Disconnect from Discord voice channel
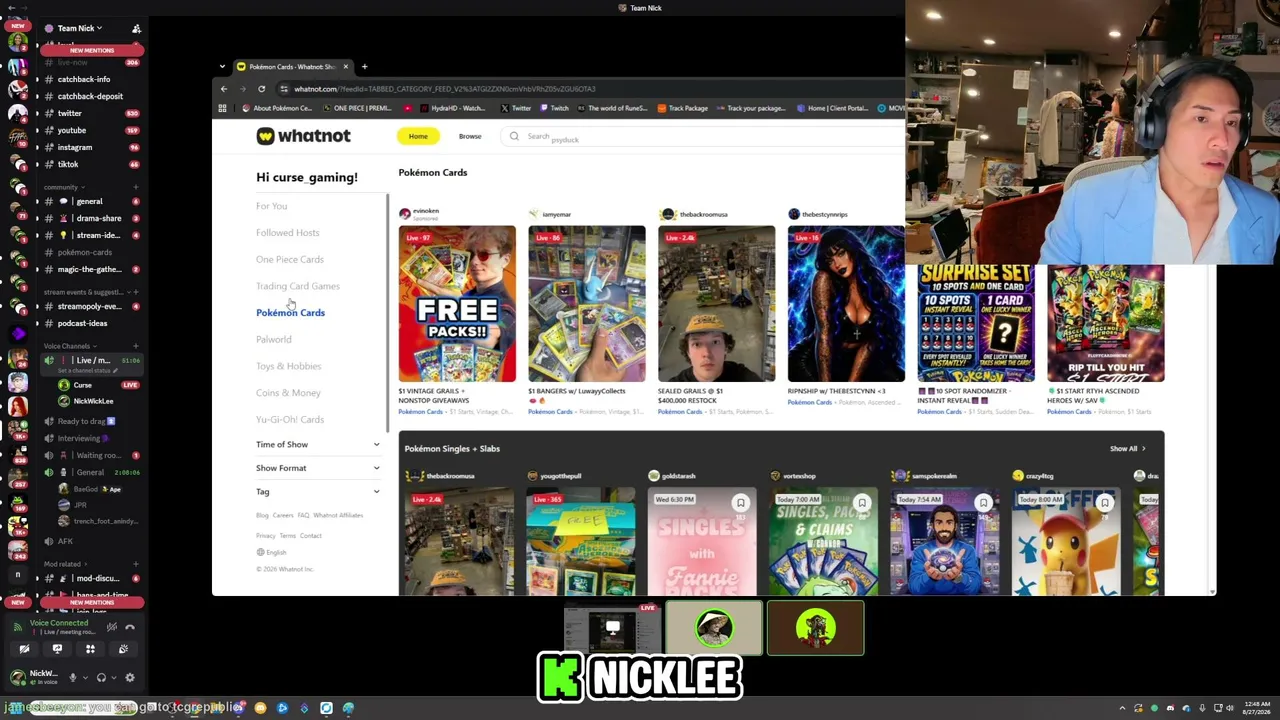This screenshot has width=1280, height=720. click(x=129, y=627)
